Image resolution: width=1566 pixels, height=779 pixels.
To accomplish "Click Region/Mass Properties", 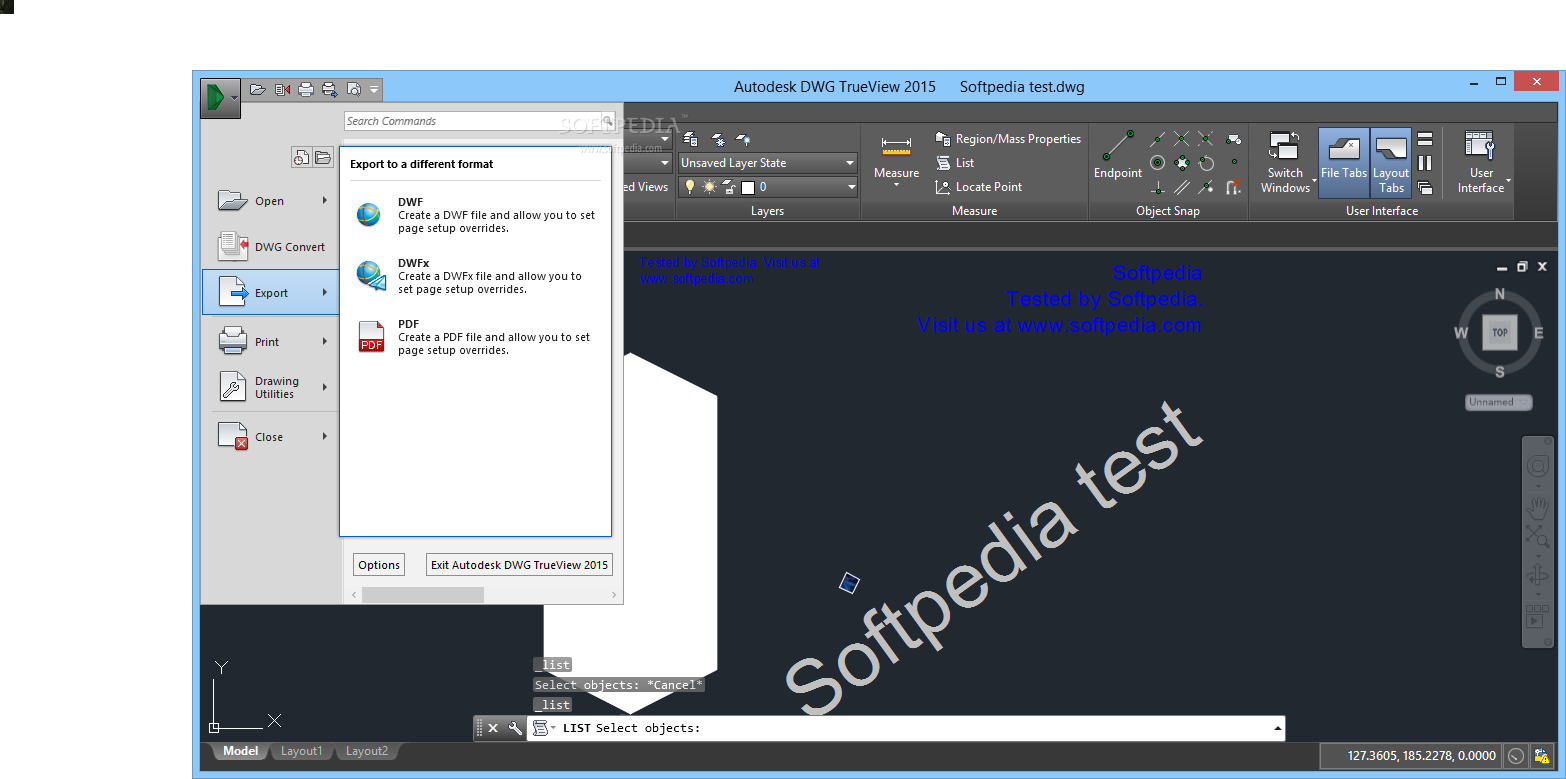I will 1008,139.
